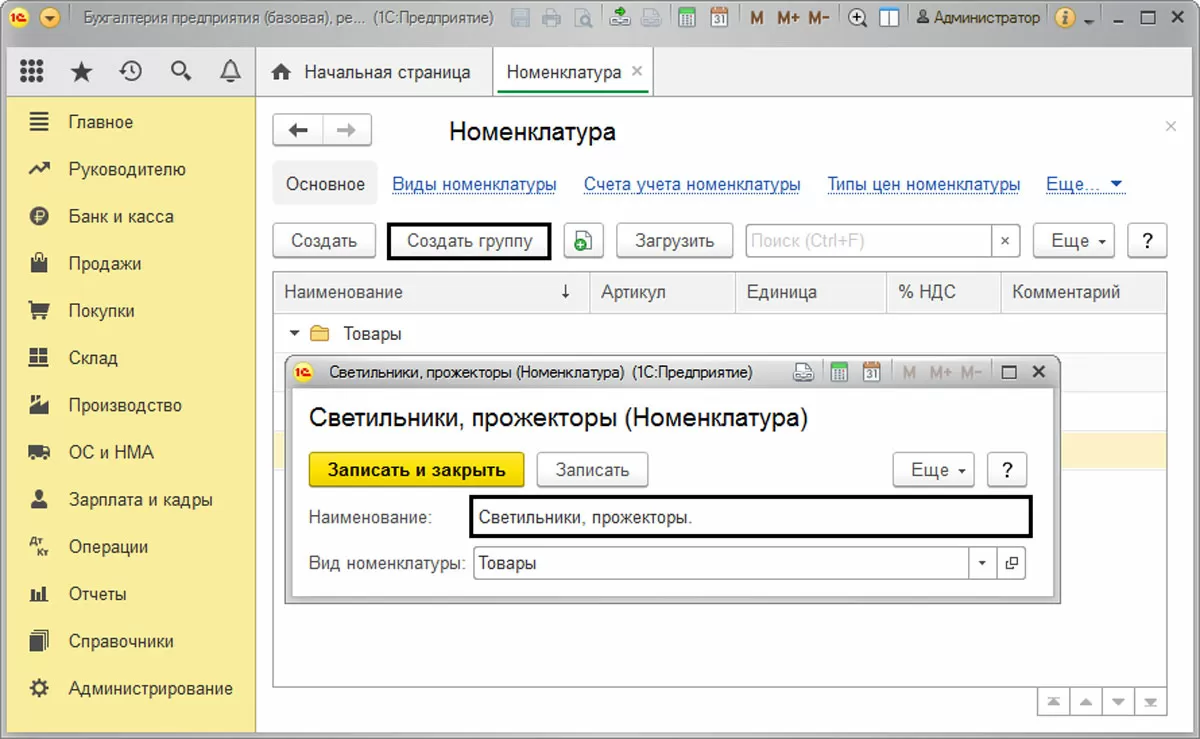Open the Продажи section
Image resolution: width=1200 pixels, height=739 pixels.
(x=105, y=264)
